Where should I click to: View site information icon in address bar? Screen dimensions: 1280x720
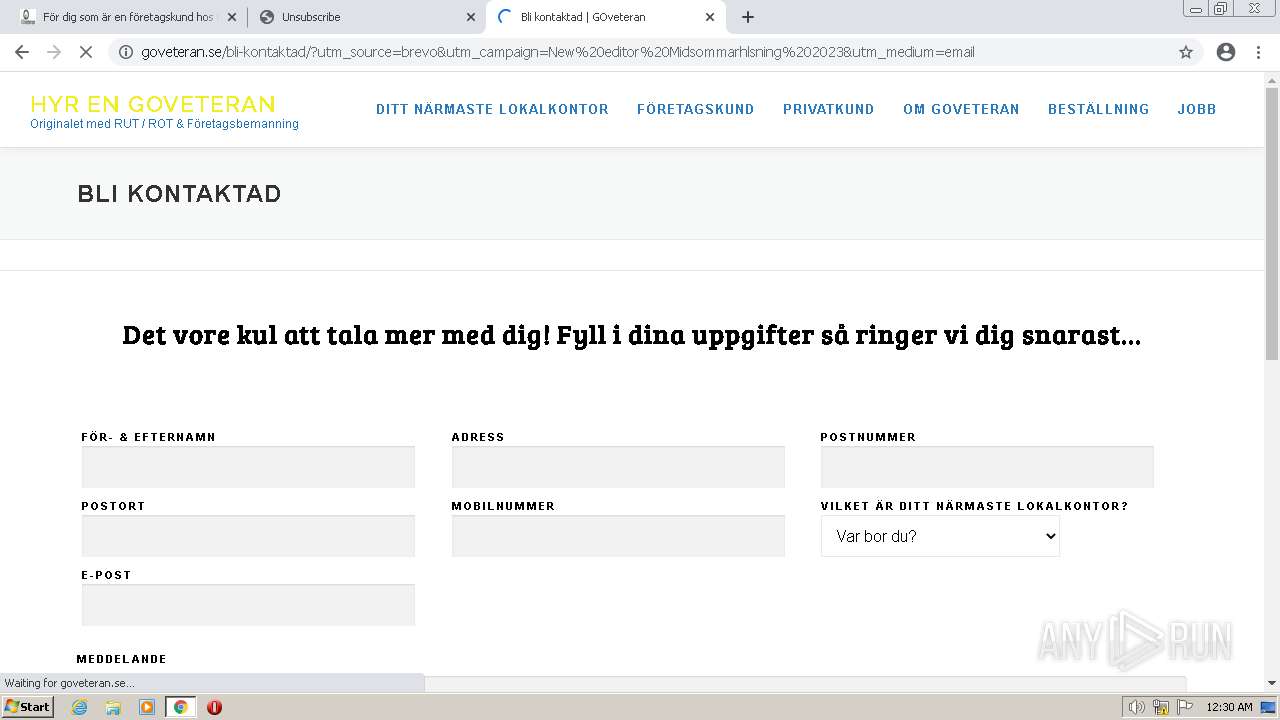pyautogui.click(x=126, y=52)
